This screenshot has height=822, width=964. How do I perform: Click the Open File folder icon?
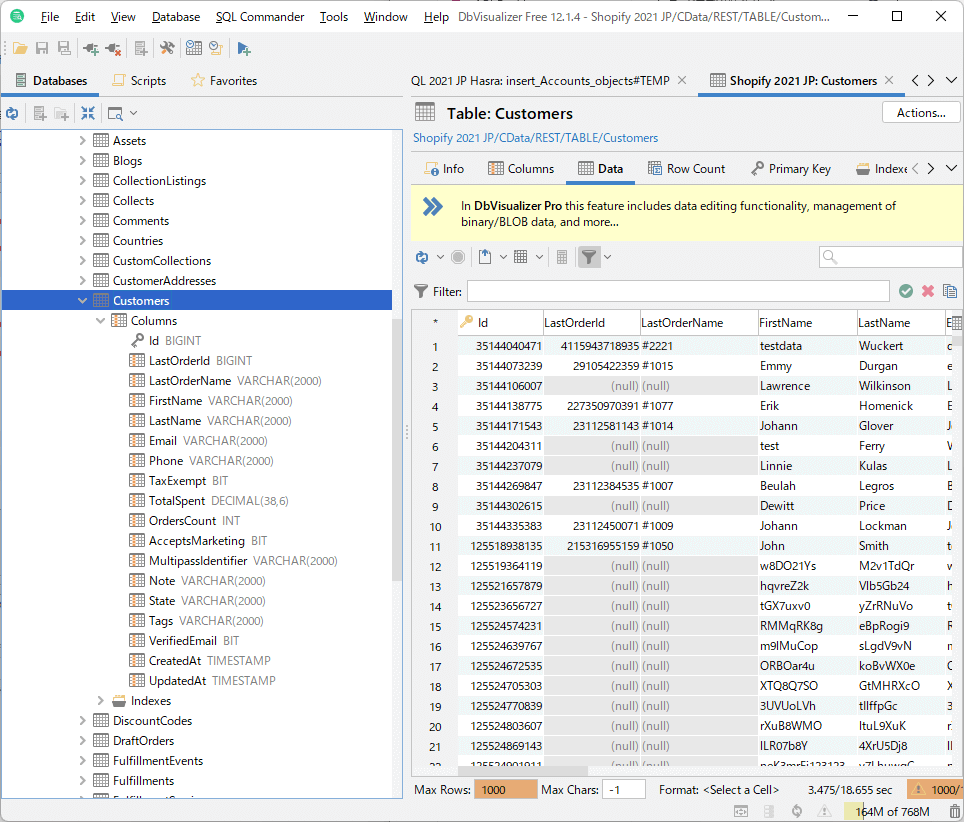tap(20, 48)
